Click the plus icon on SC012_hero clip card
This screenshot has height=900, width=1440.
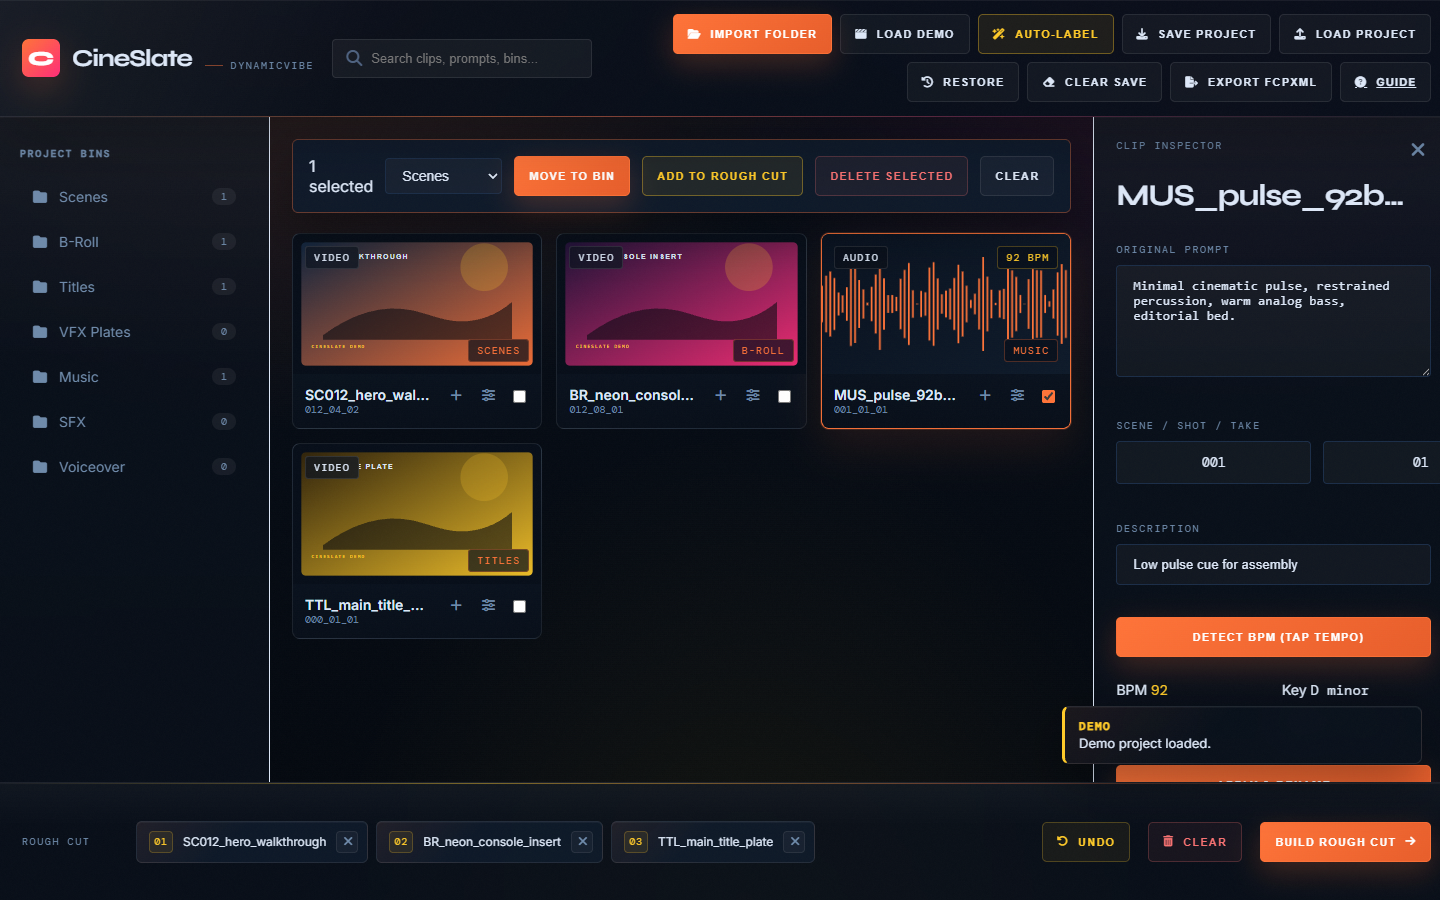tap(456, 395)
